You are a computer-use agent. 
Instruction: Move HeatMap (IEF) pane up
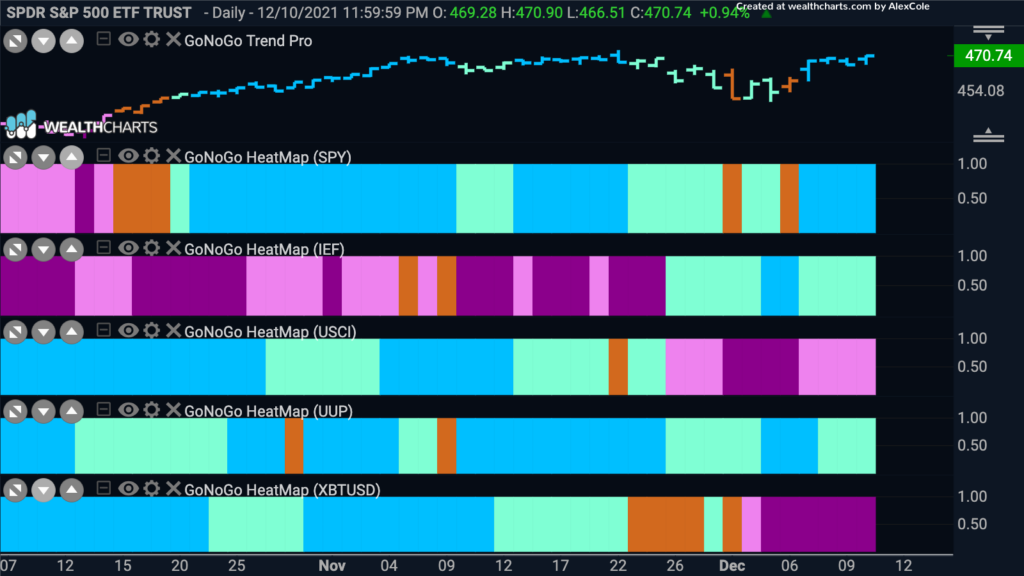(72, 249)
